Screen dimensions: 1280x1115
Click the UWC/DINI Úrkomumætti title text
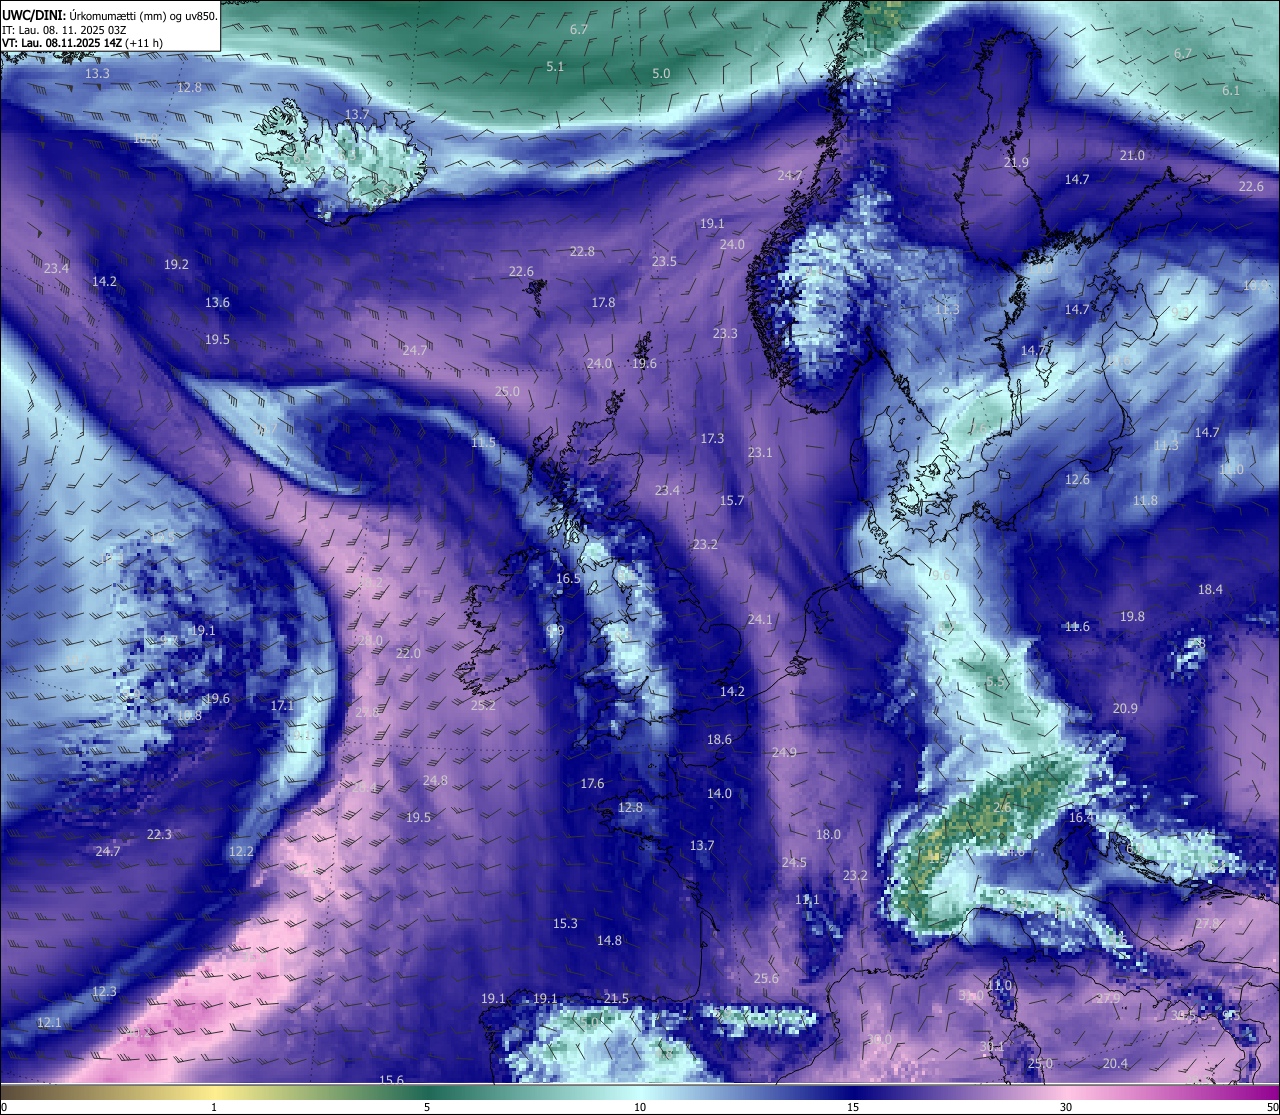[110, 16]
